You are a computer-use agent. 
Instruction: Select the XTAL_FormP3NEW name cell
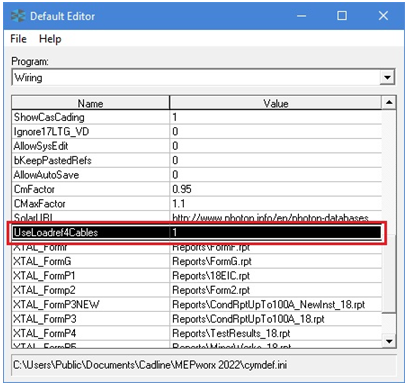91,304
